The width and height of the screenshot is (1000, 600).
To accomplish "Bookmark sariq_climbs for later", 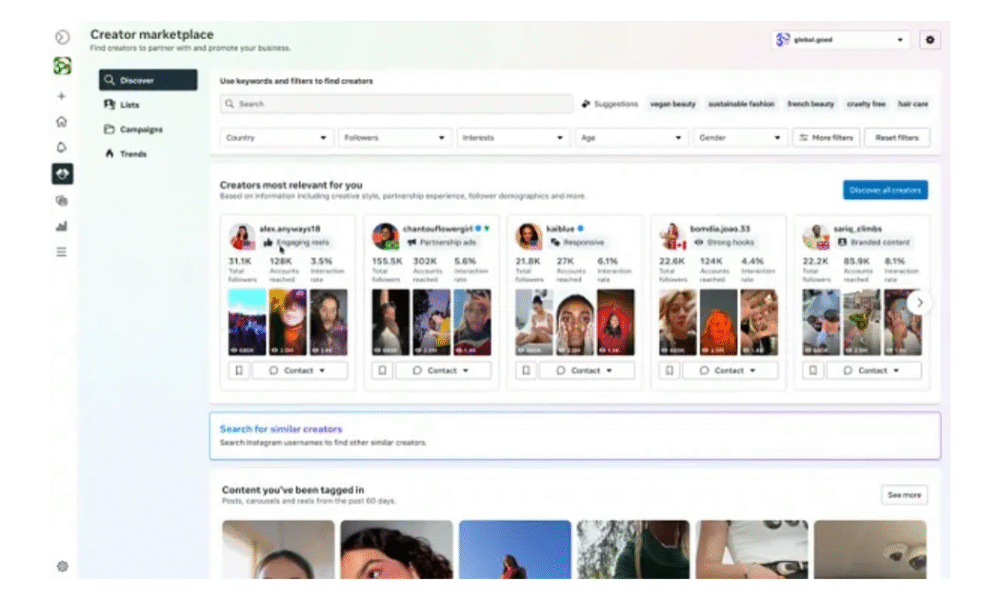I will tap(815, 369).
